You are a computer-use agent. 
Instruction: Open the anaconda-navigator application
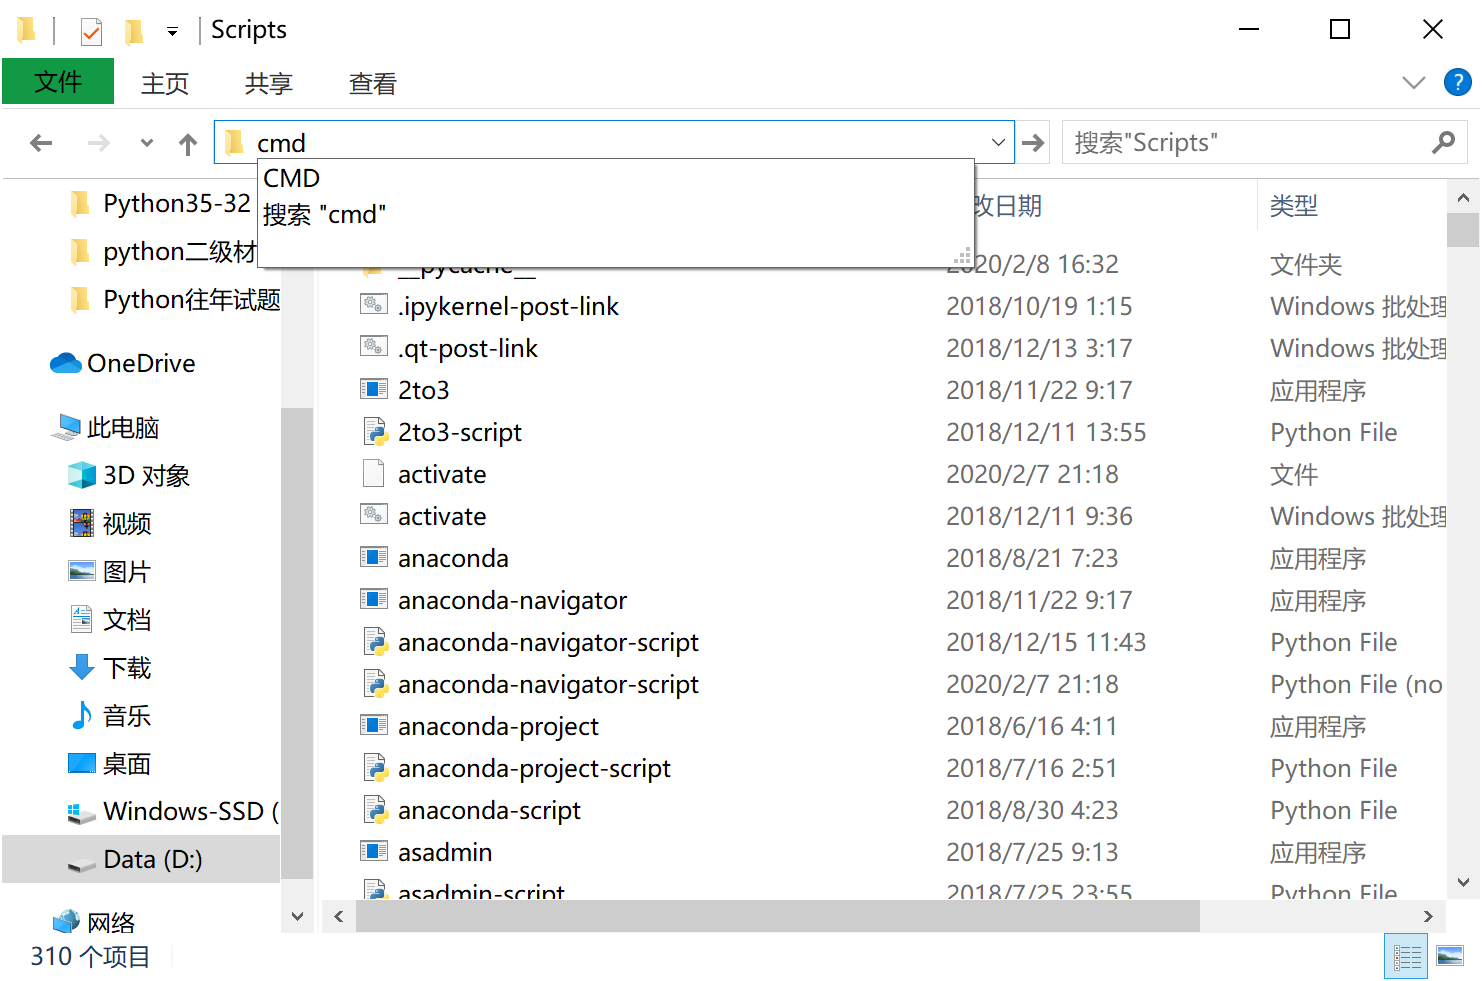[512, 599]
